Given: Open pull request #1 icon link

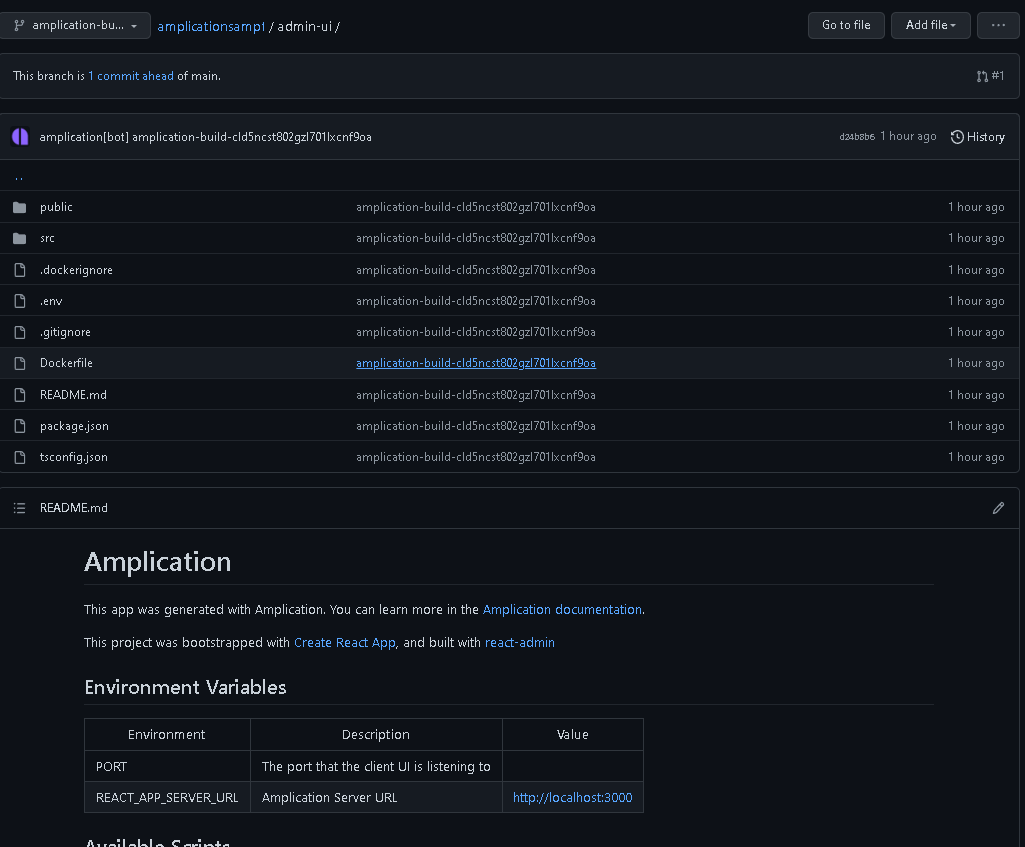Looking at the screenshot, I should pos(990,76).
